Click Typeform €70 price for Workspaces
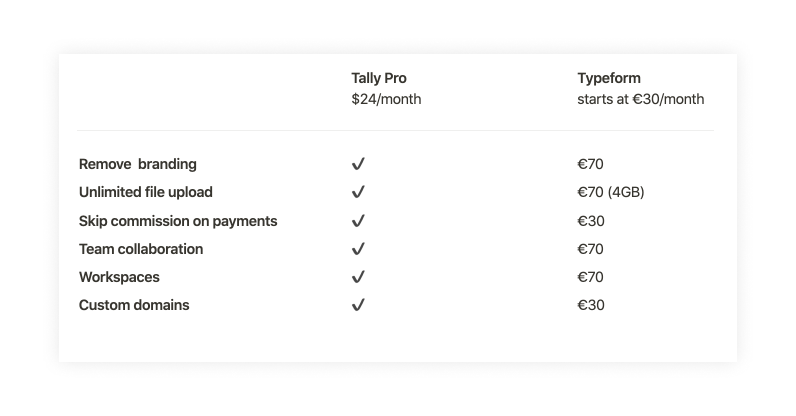The height and width of the screenshot is (416, 796). coord(590,277)
